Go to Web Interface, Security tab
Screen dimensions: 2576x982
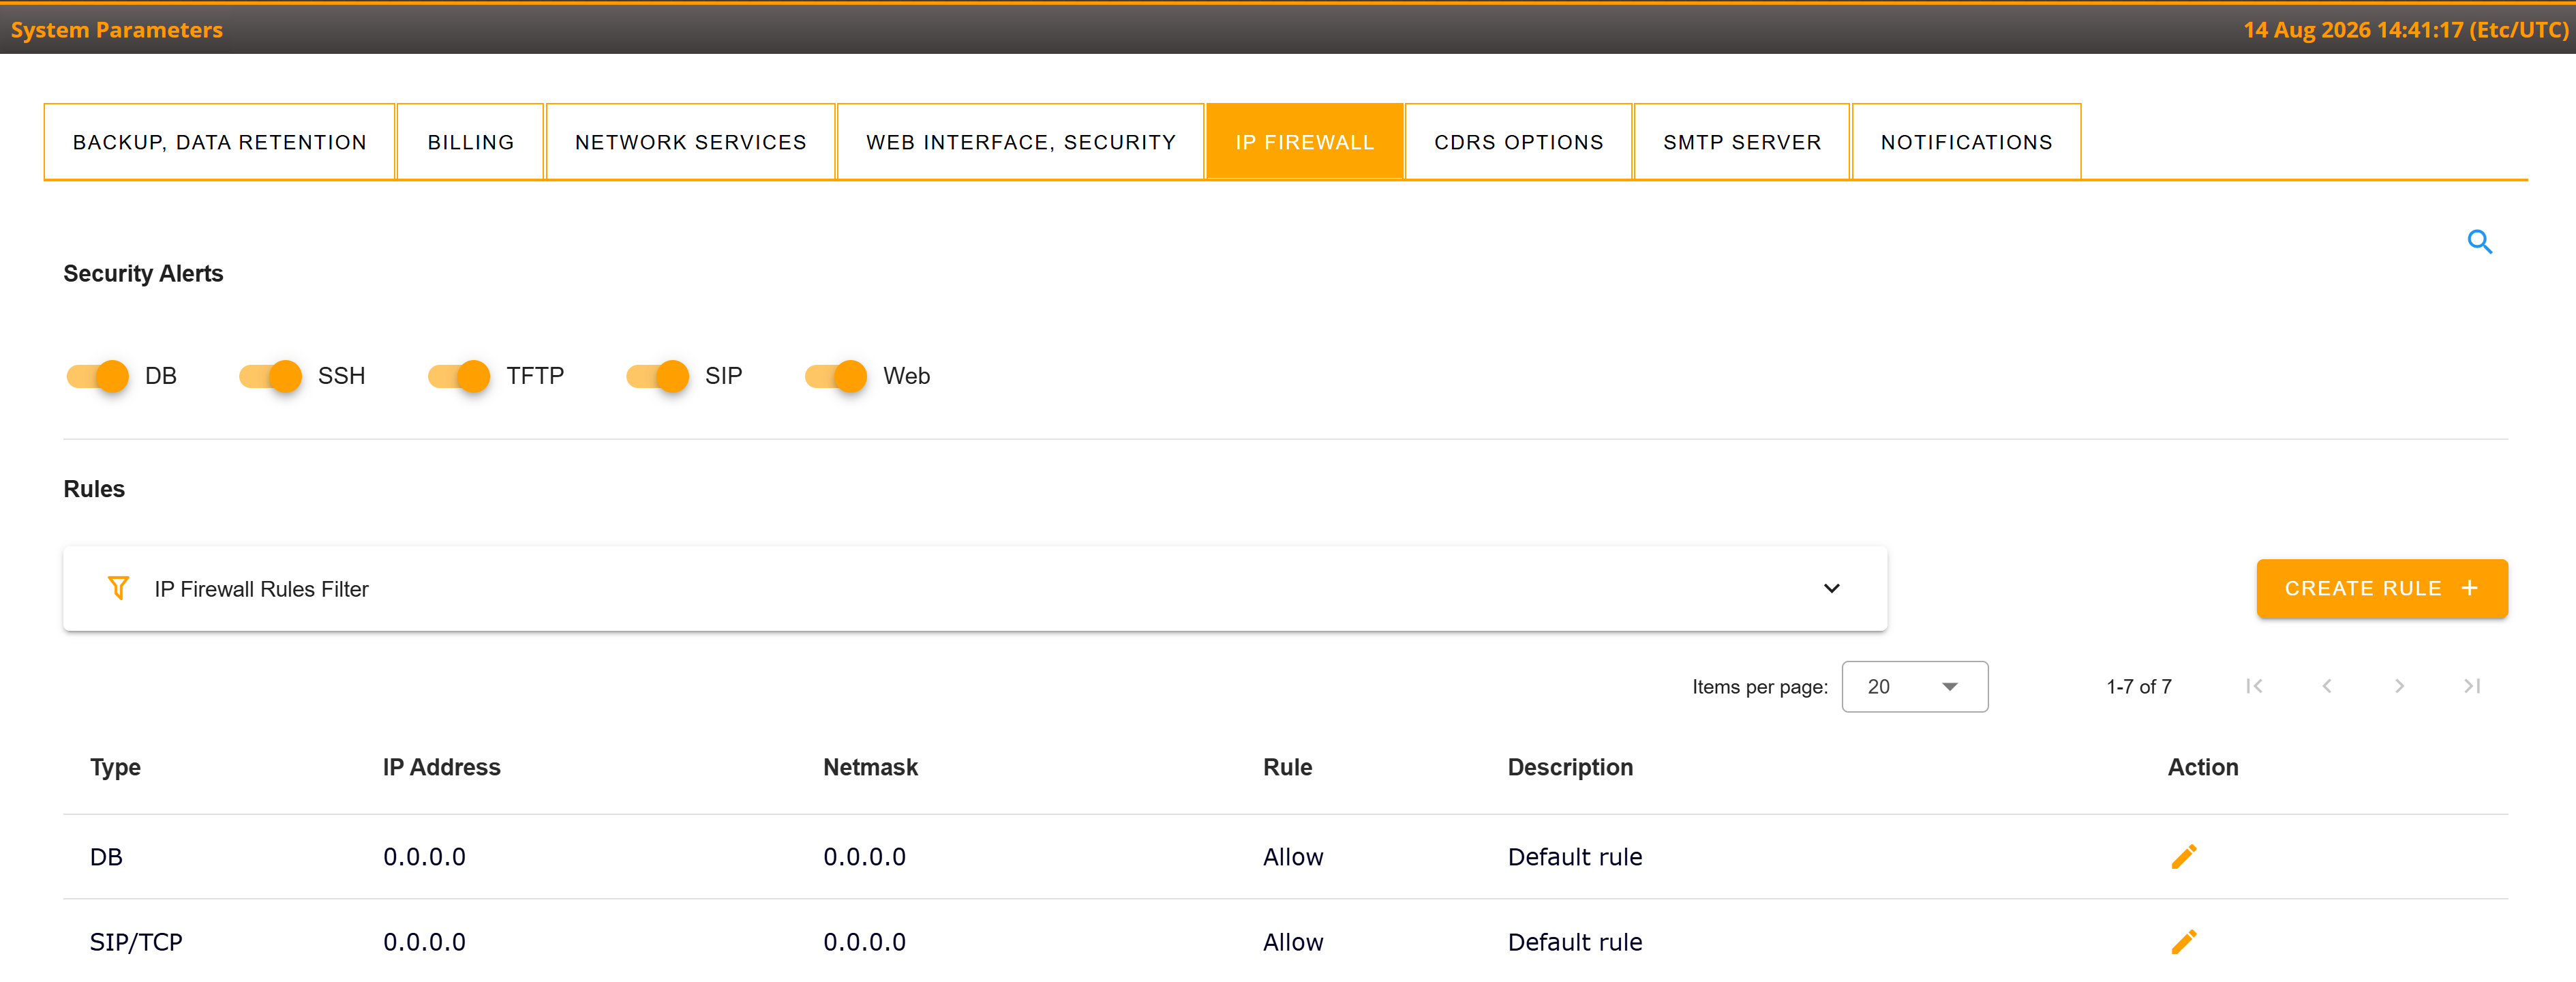pyautogui.click(x=1021, y=142)
